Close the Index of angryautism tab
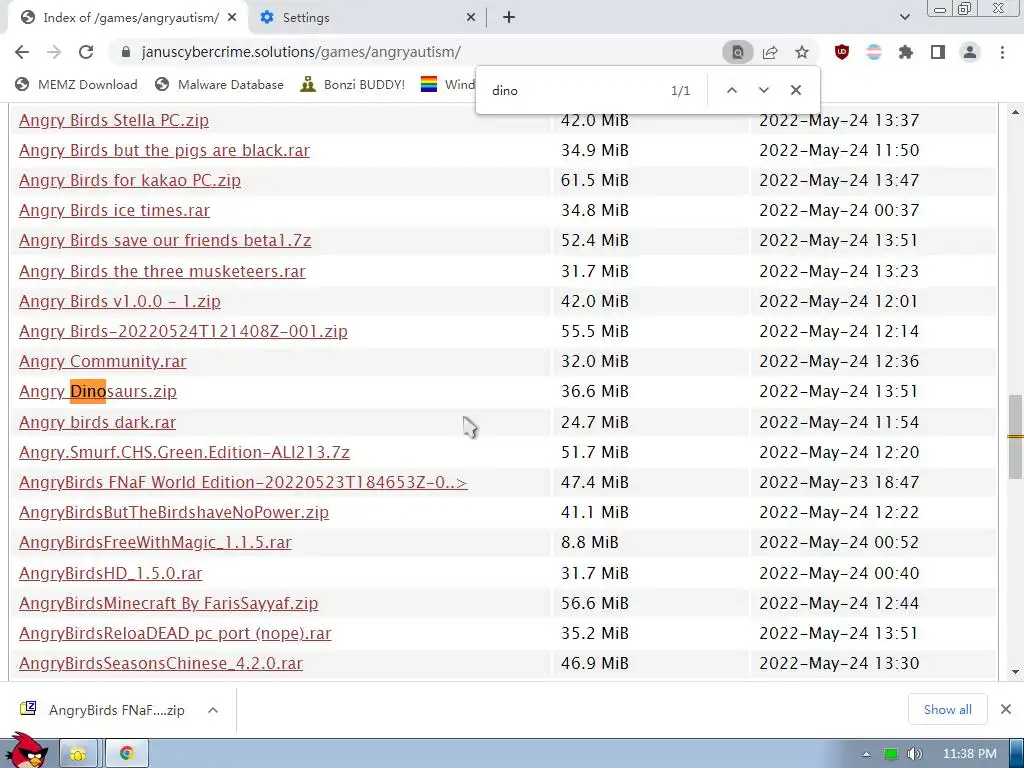 232,18
